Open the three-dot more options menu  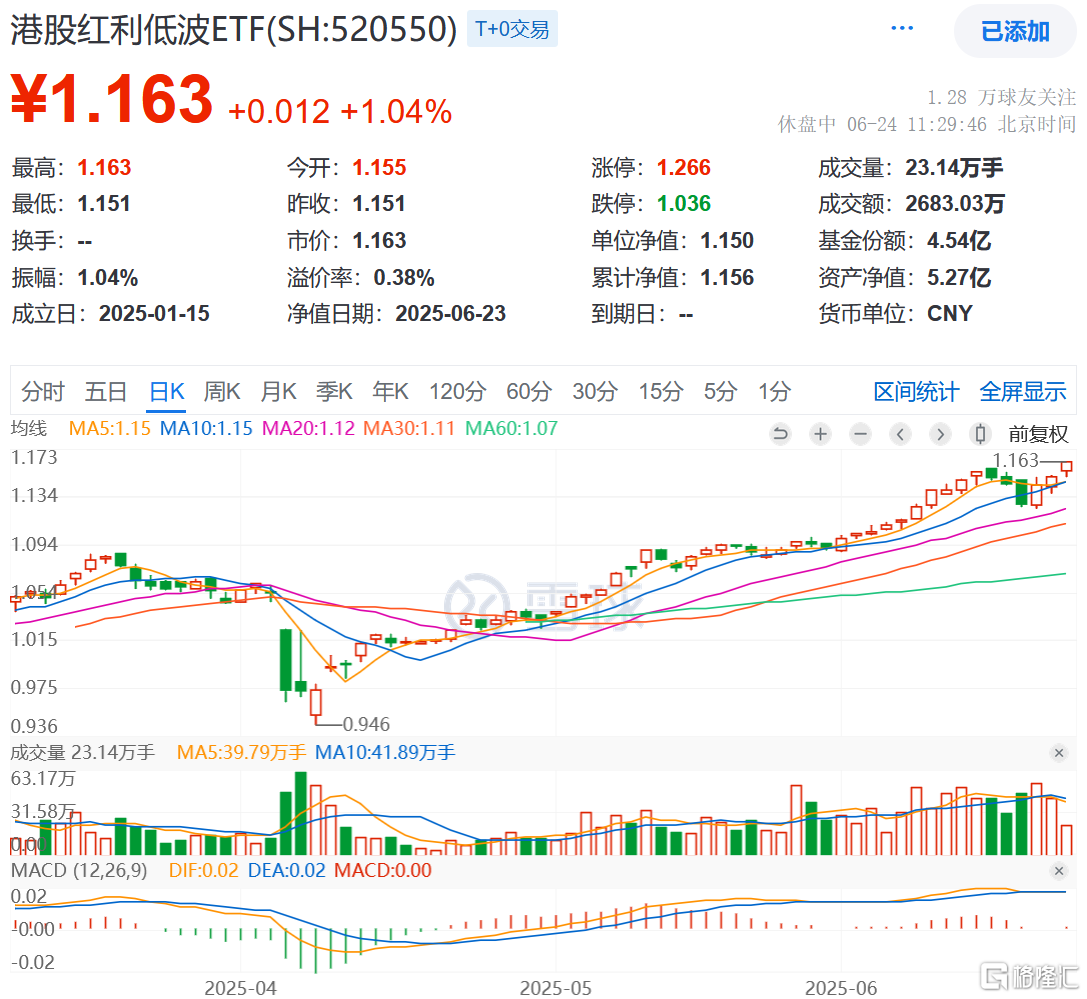902,28
